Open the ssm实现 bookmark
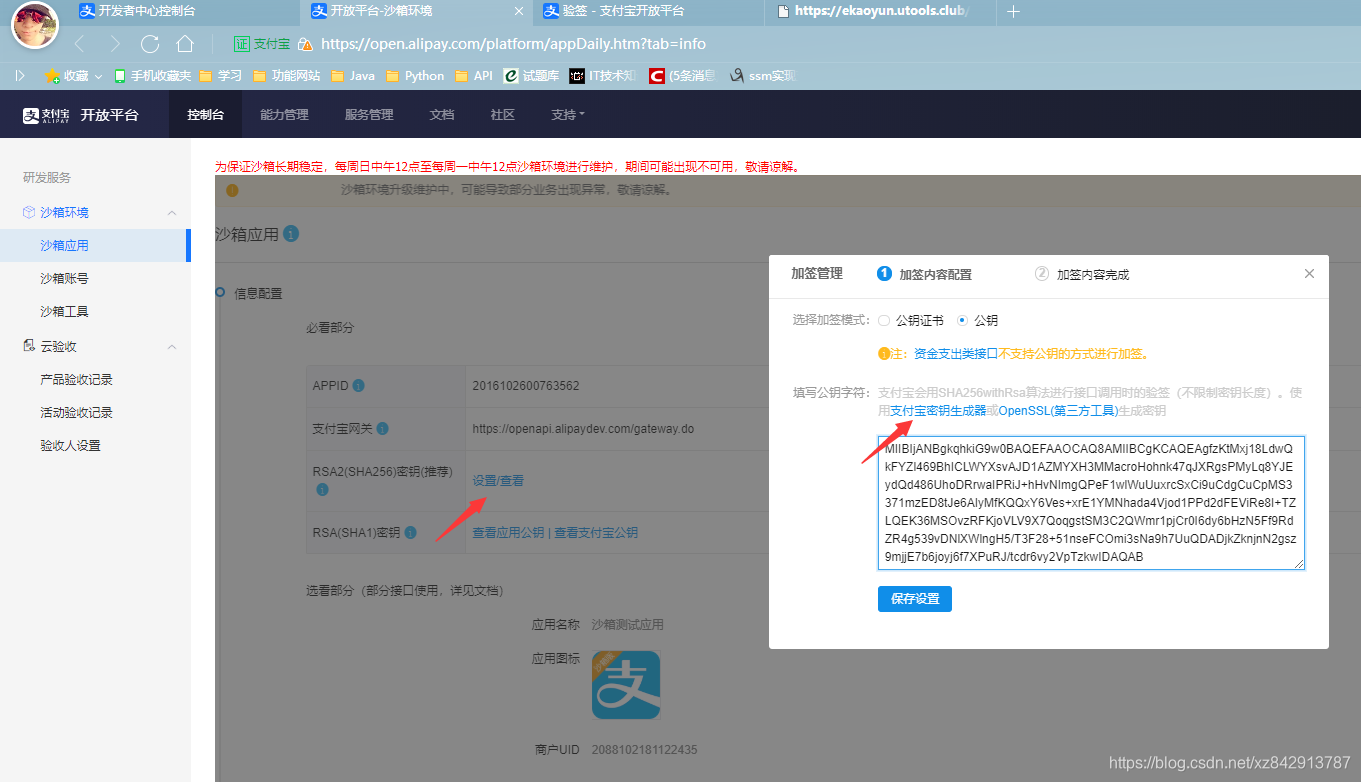The height and width of the screenshot is (782, 1361). (x=763, y=75)
